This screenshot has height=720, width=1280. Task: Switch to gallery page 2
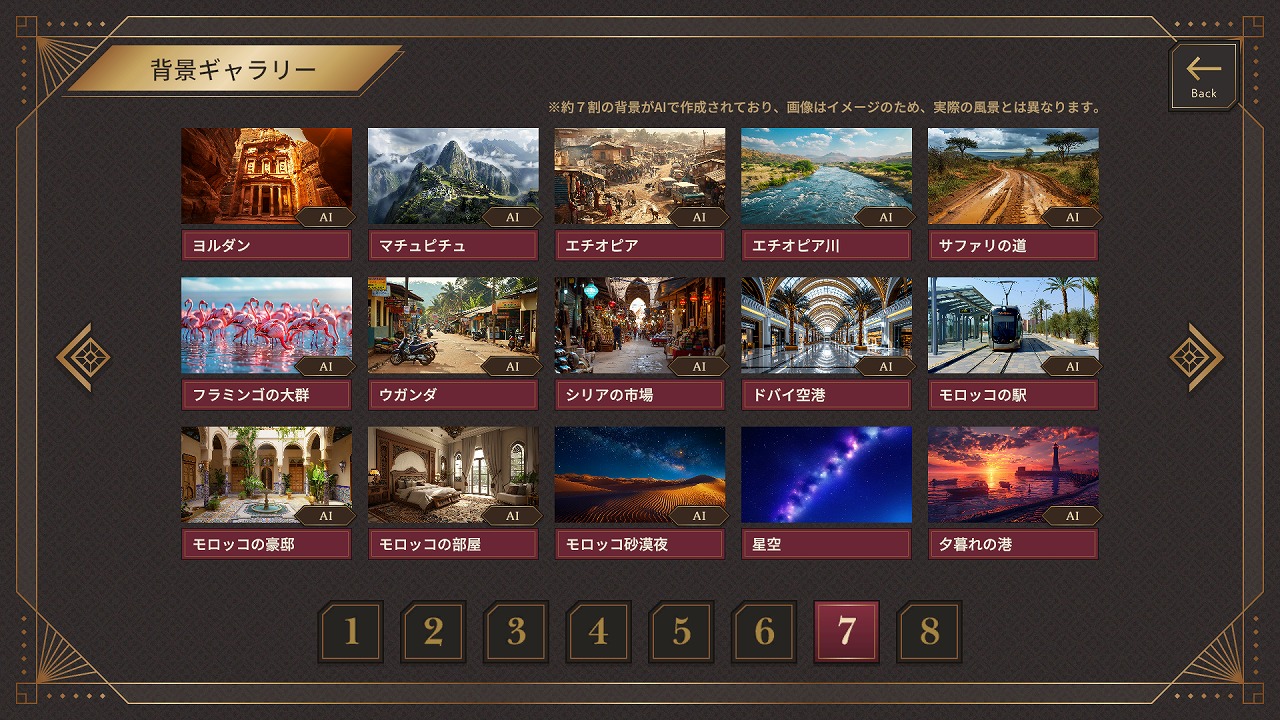pos(433,632)
